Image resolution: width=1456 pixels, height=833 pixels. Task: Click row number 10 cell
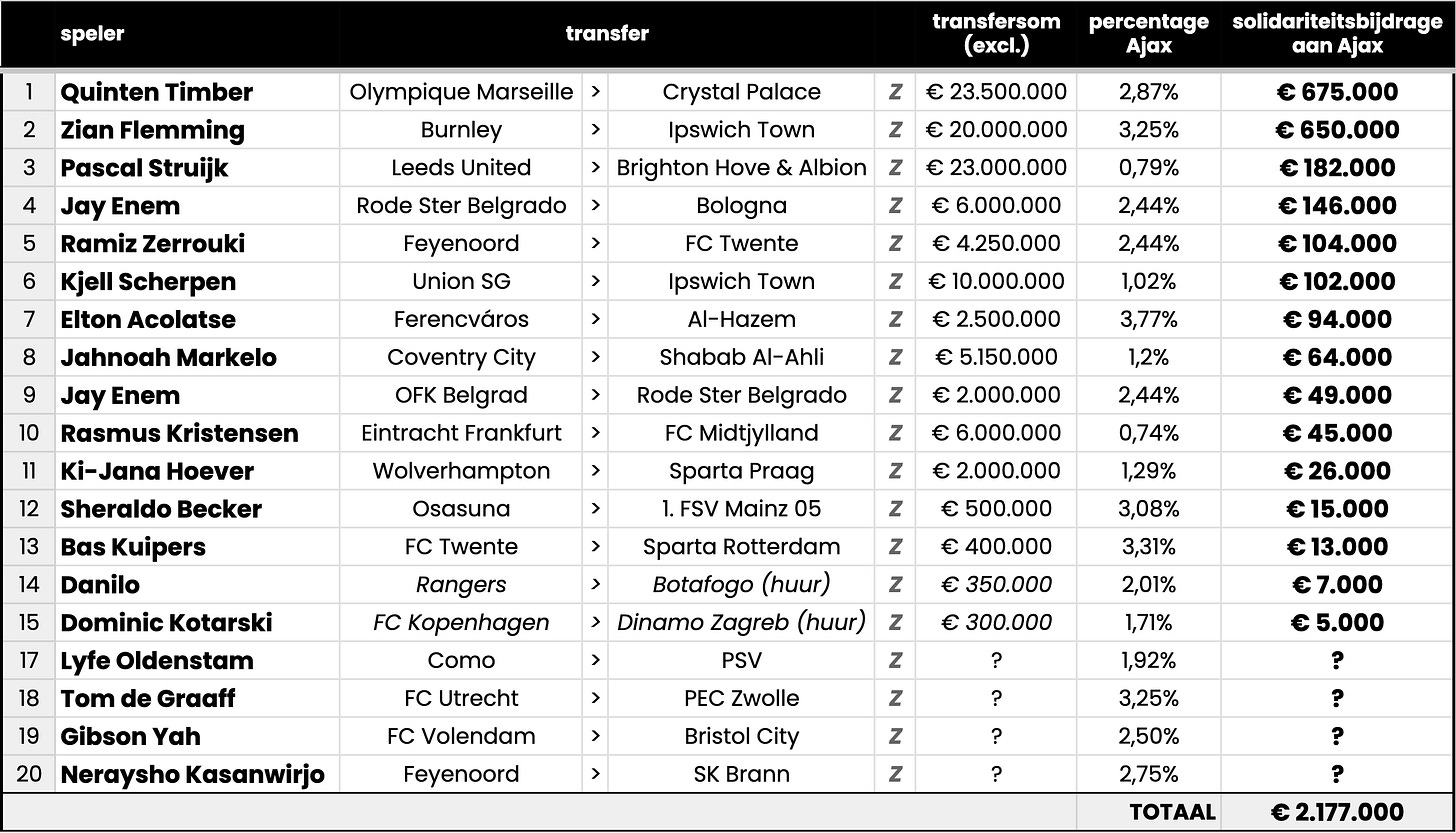click(29, 433)
